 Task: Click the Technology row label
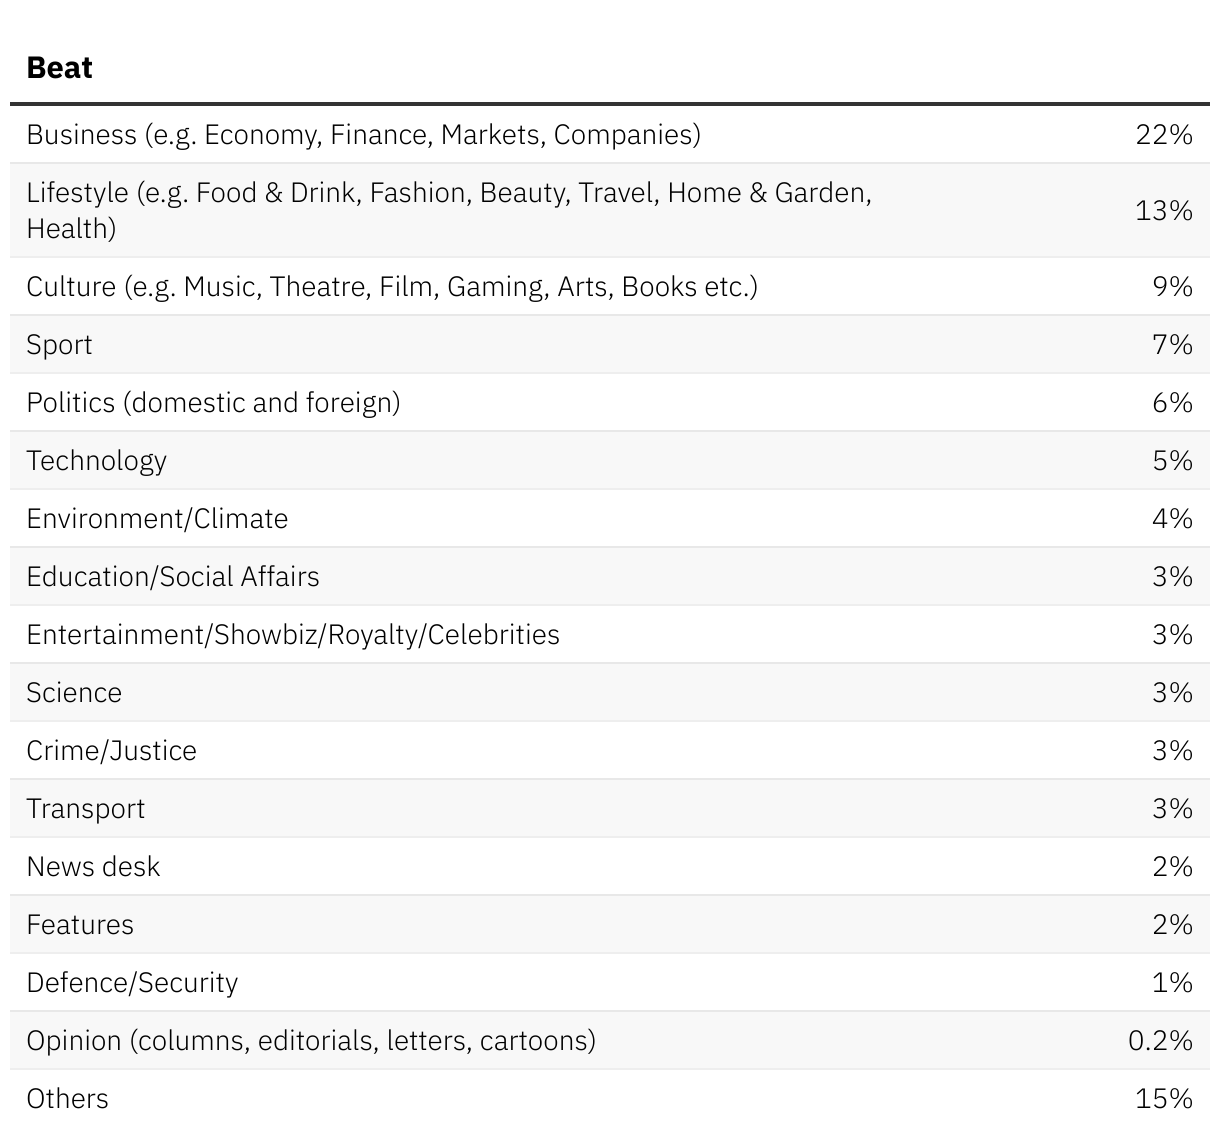tap(96, 461)
